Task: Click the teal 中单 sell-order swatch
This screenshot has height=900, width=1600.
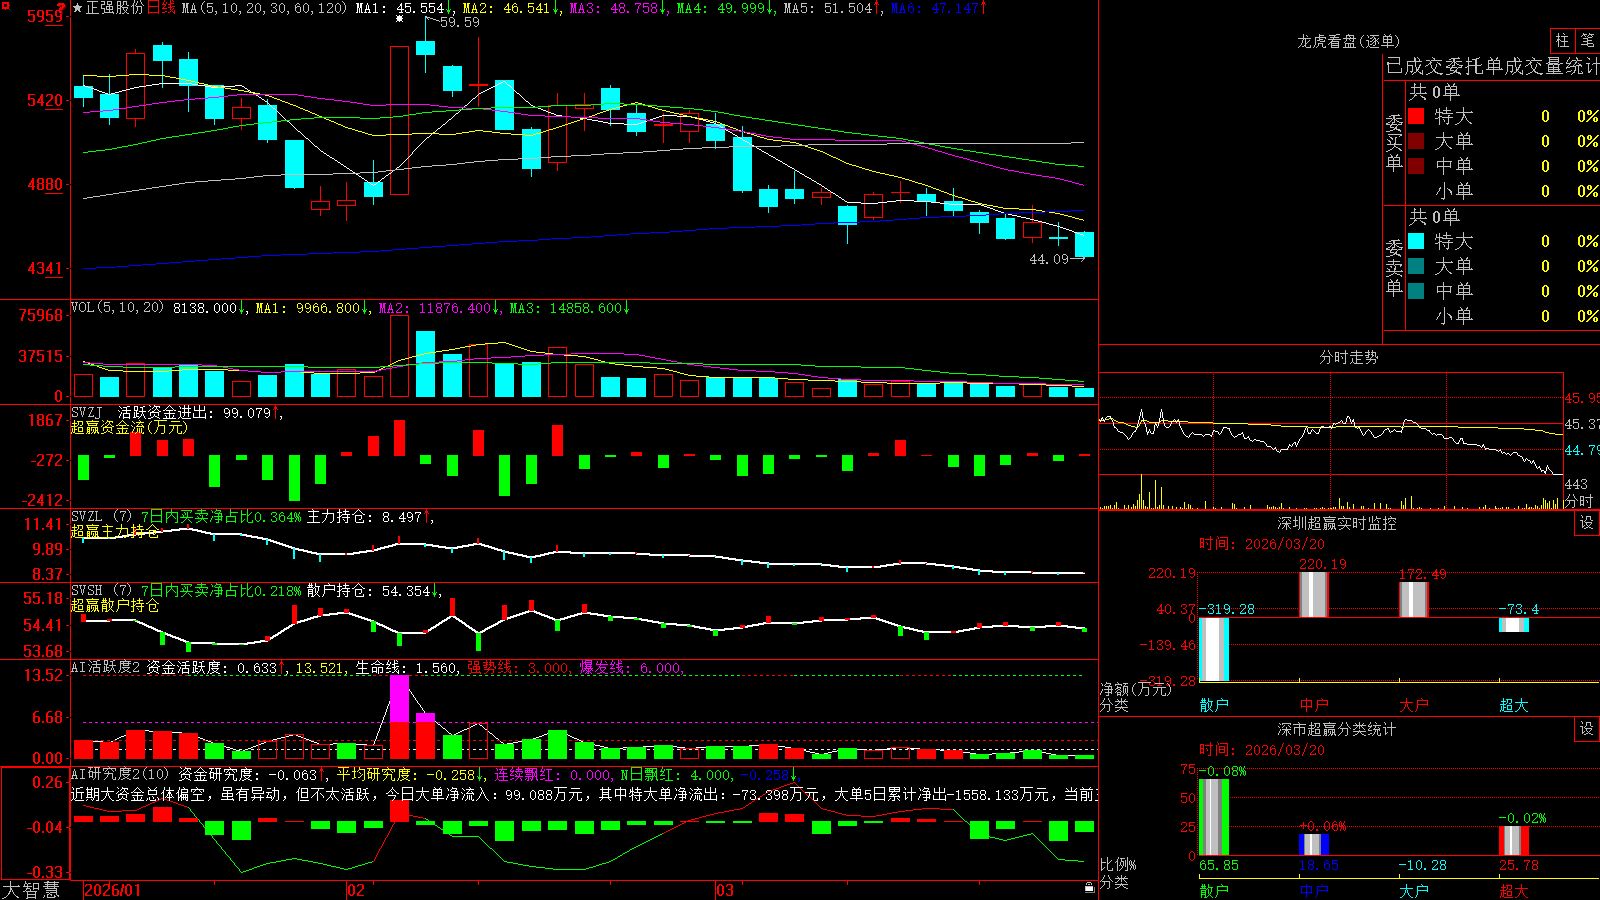Action: pyautogui.click(x=1416, y=291)
